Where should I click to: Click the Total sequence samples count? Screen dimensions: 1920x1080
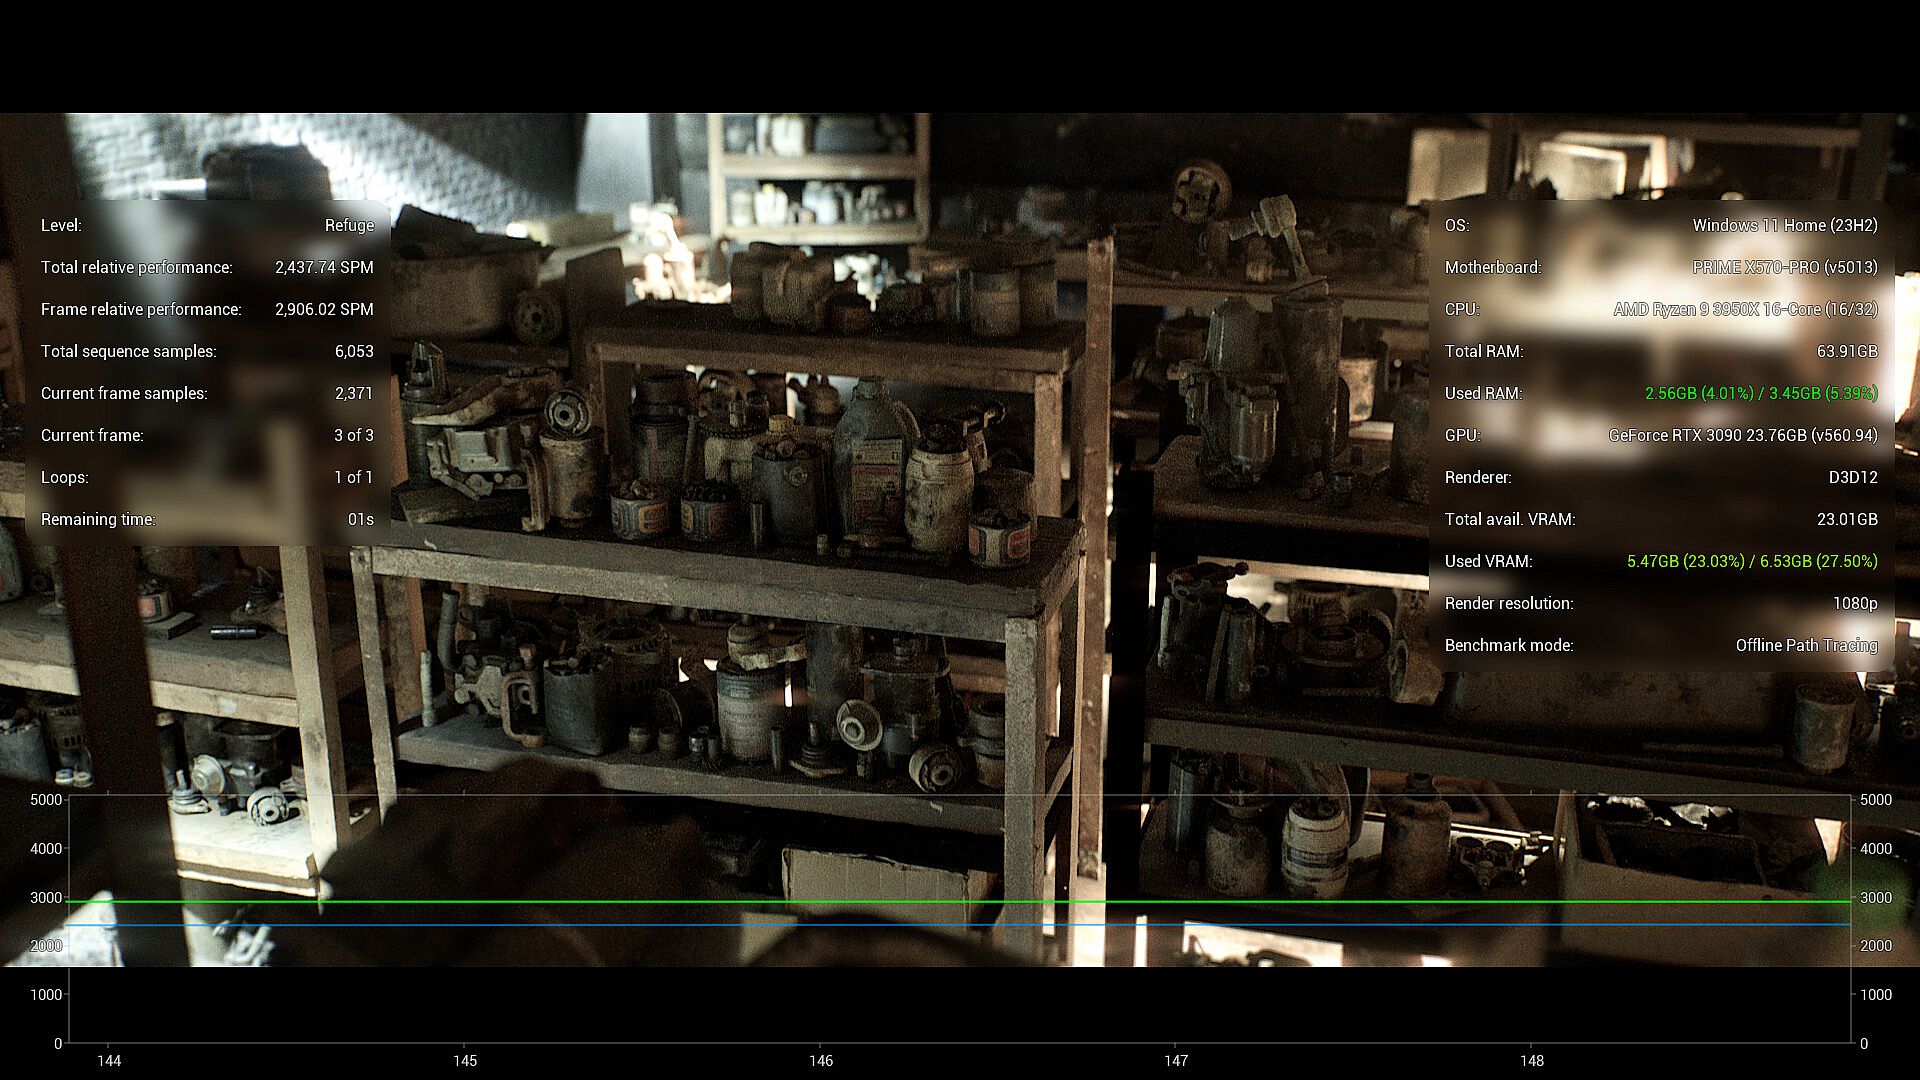click(354, 351)
